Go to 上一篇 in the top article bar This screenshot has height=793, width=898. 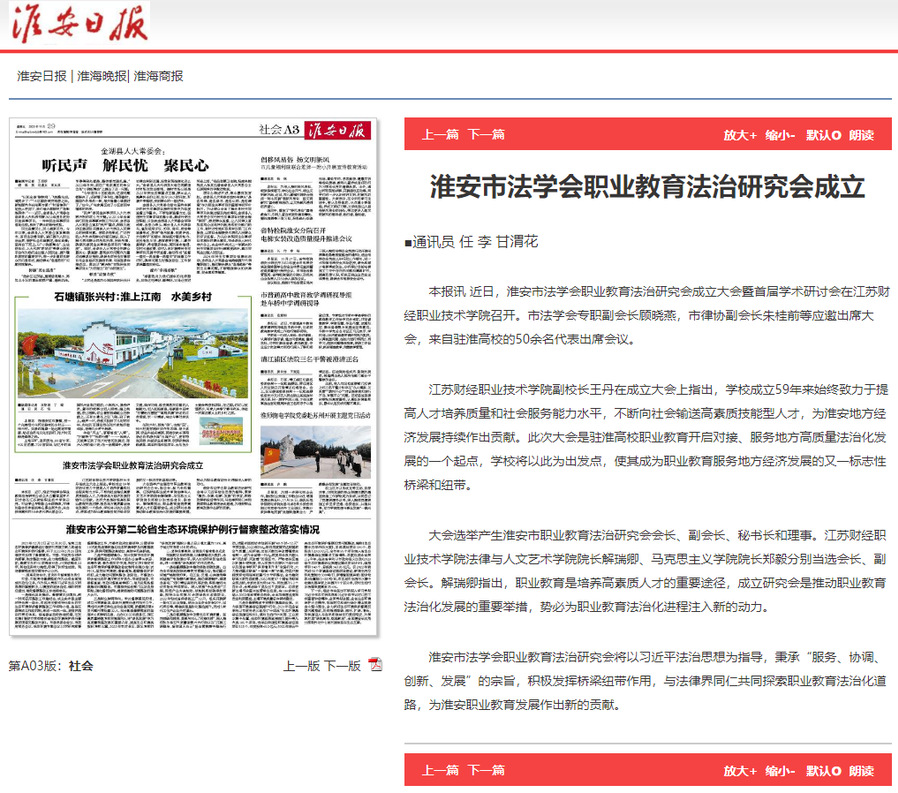pos(440,135)
